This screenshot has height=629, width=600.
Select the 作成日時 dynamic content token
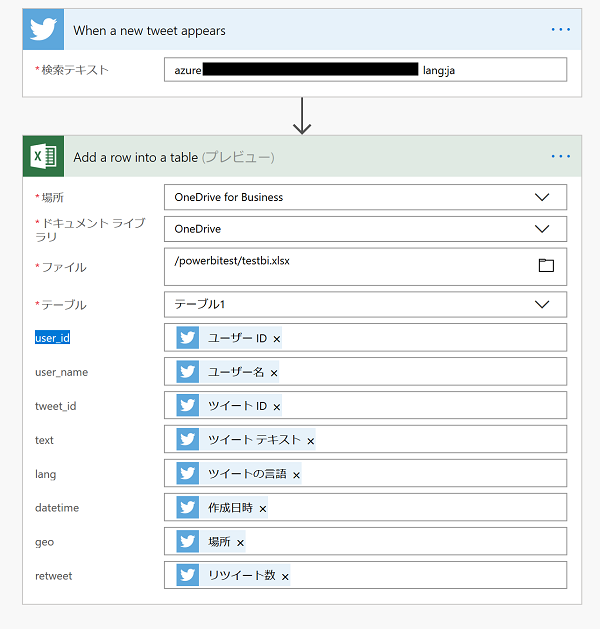222,507
